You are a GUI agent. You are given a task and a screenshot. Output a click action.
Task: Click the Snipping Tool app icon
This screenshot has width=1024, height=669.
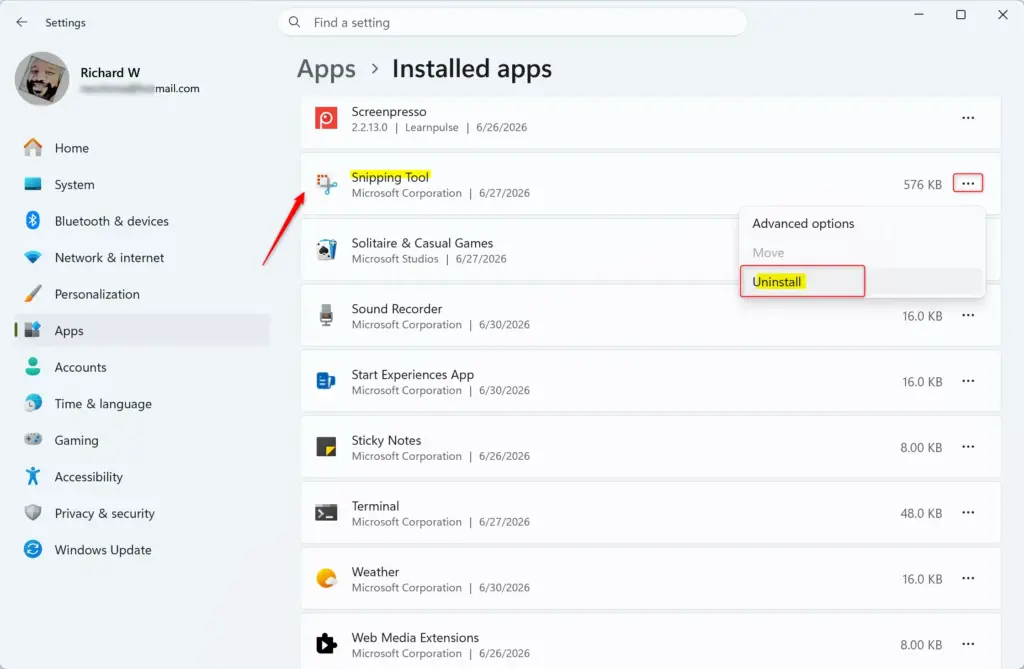[327, 184]
